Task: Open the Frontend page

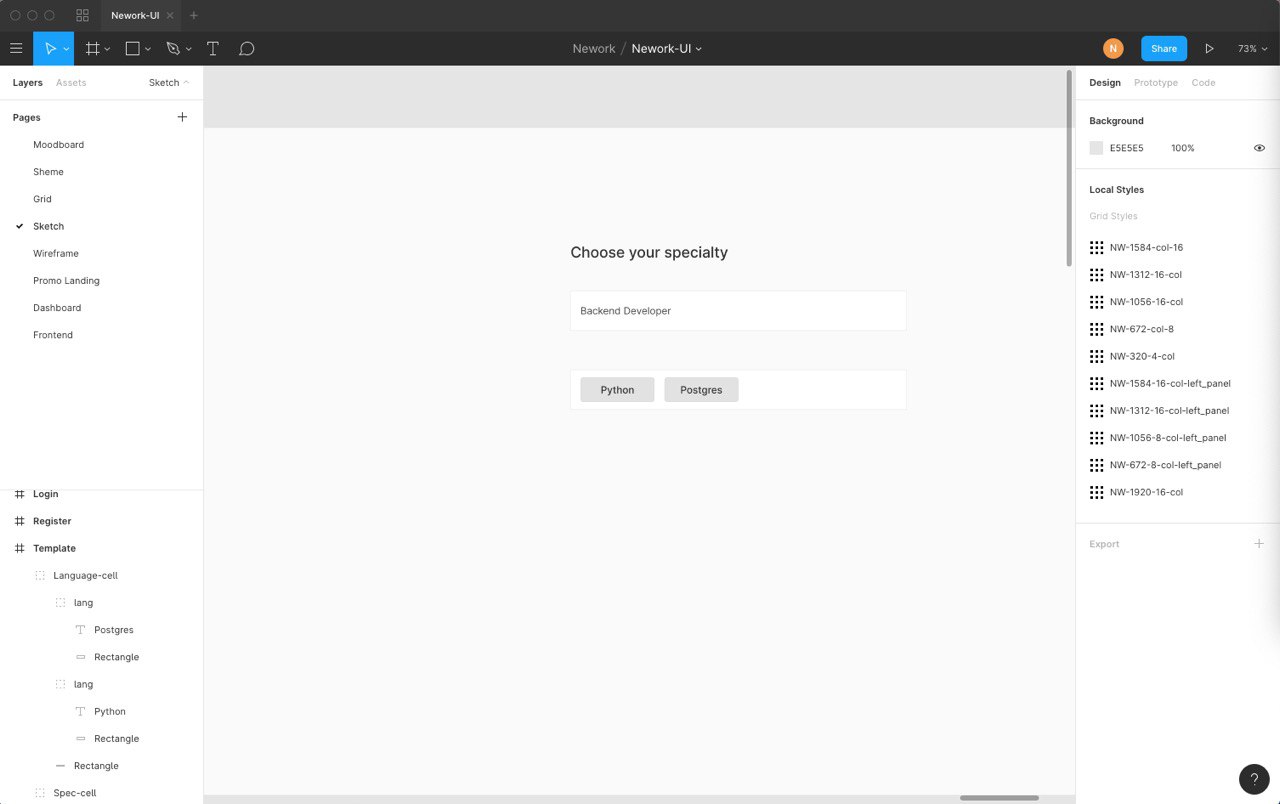Action: click(x=53, y=335)
